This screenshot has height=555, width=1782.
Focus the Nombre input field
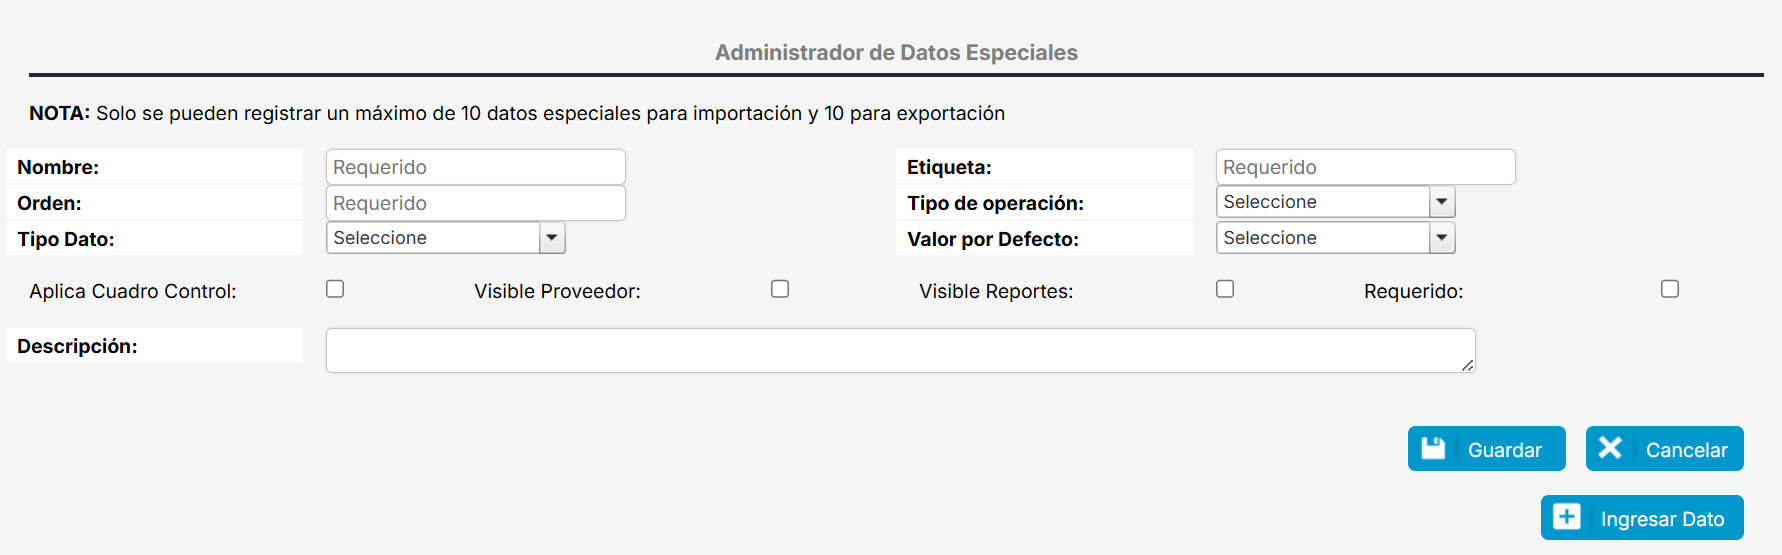coord(476,167)
